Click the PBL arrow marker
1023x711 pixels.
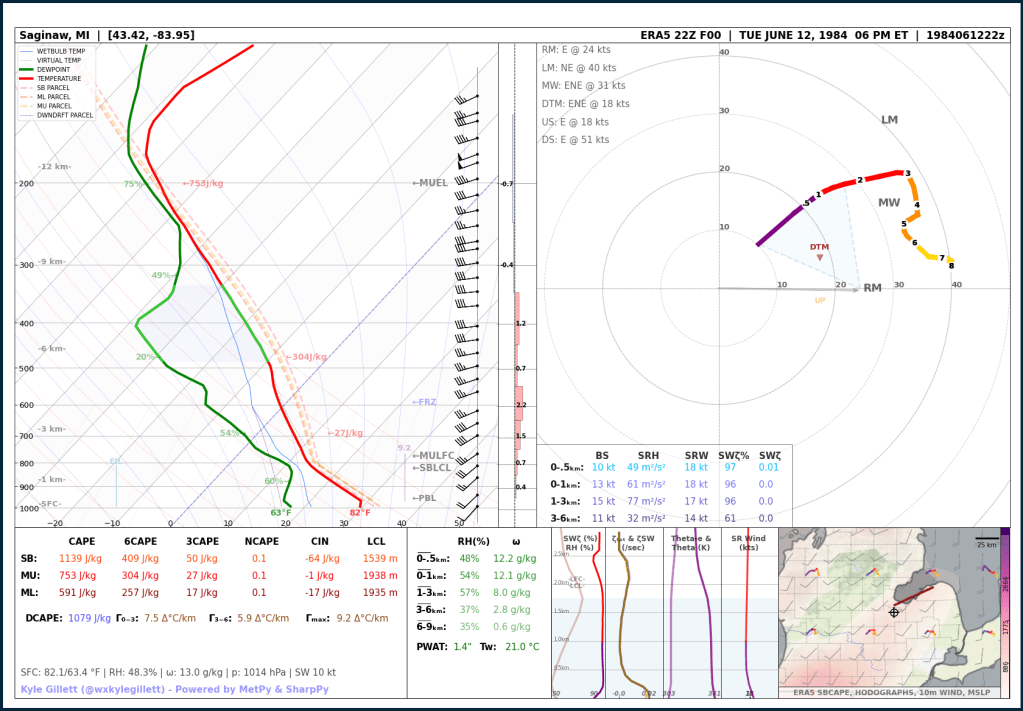(424, 497)
